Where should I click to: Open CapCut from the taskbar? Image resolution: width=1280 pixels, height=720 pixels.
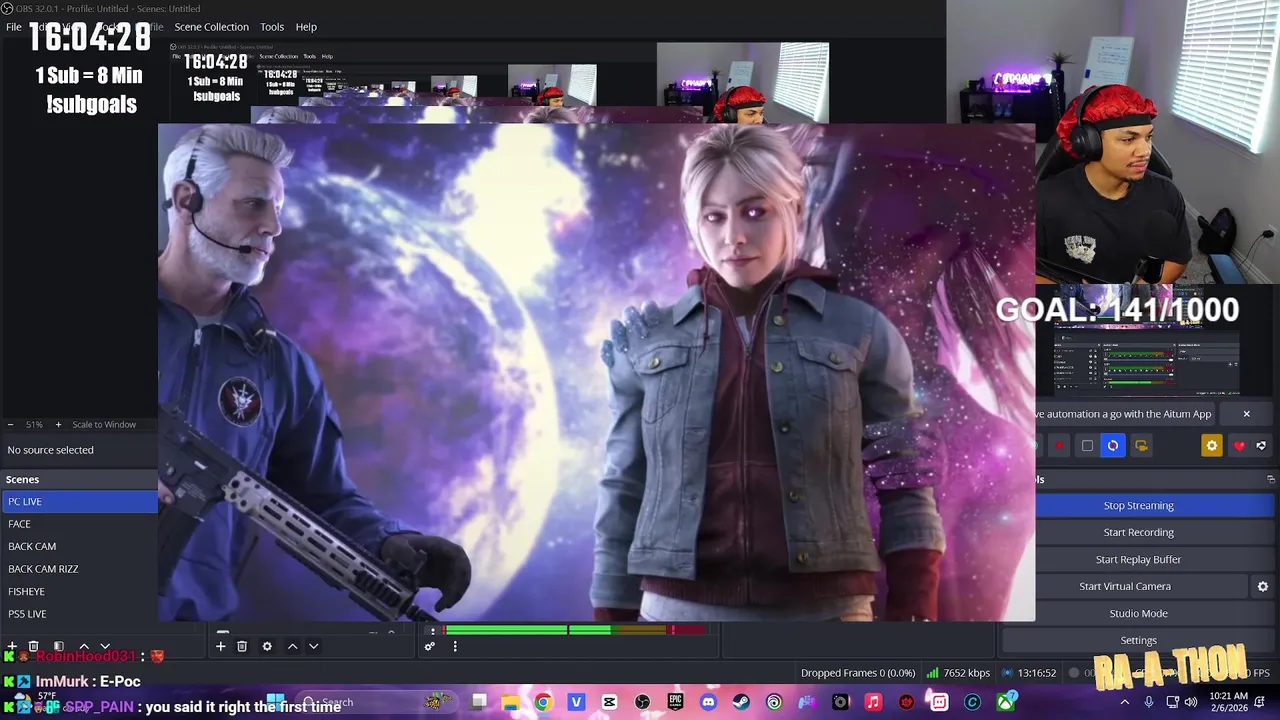[609, 702]
